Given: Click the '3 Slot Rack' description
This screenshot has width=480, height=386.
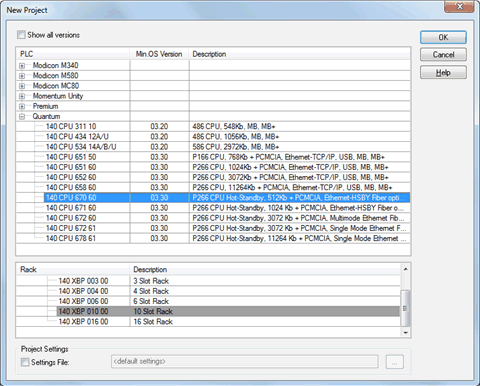Looking at the screenshot, I should (x=151, y=281).
